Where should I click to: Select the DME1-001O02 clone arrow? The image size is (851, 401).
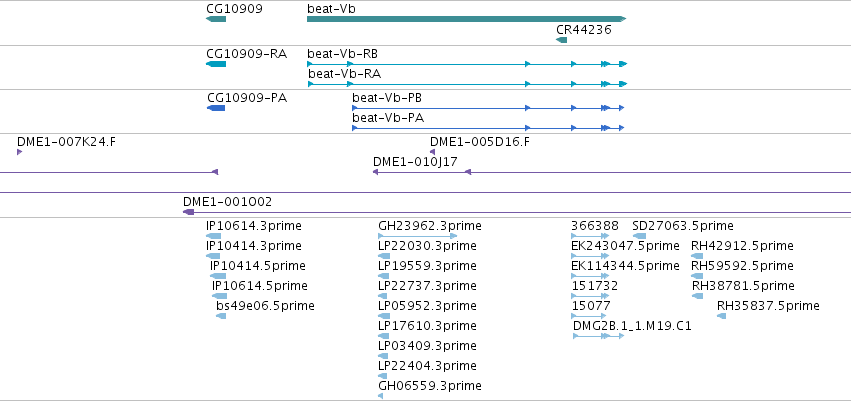point(188,212)
